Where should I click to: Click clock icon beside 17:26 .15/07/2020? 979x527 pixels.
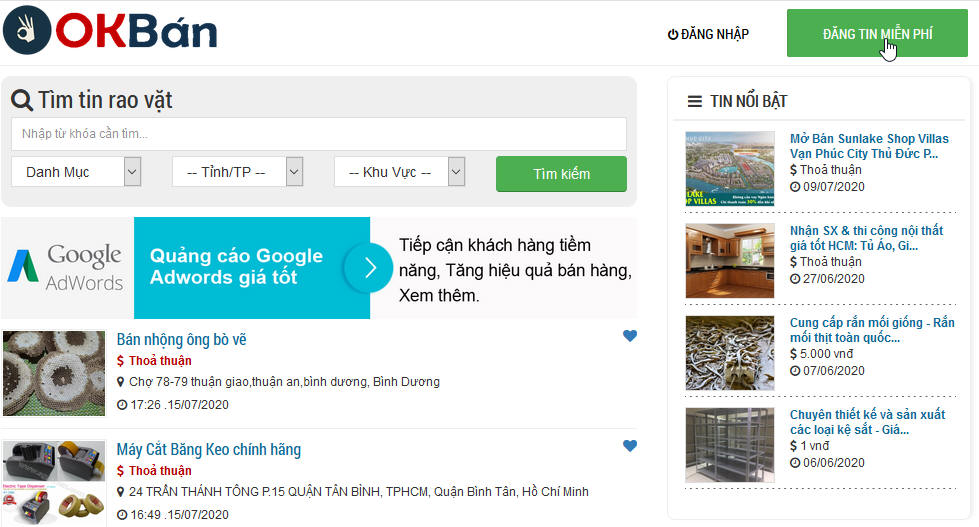click(x=122, y=405)
